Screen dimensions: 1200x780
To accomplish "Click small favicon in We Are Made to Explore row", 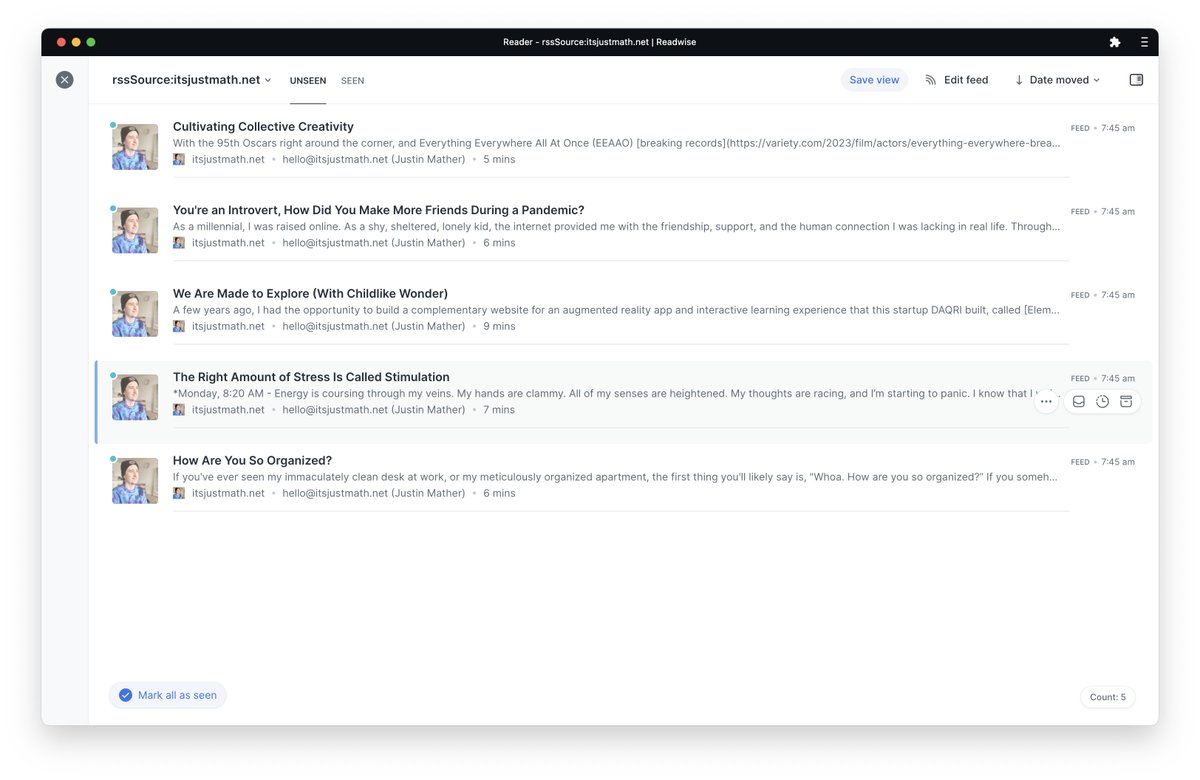I will (x=179, y=326).
